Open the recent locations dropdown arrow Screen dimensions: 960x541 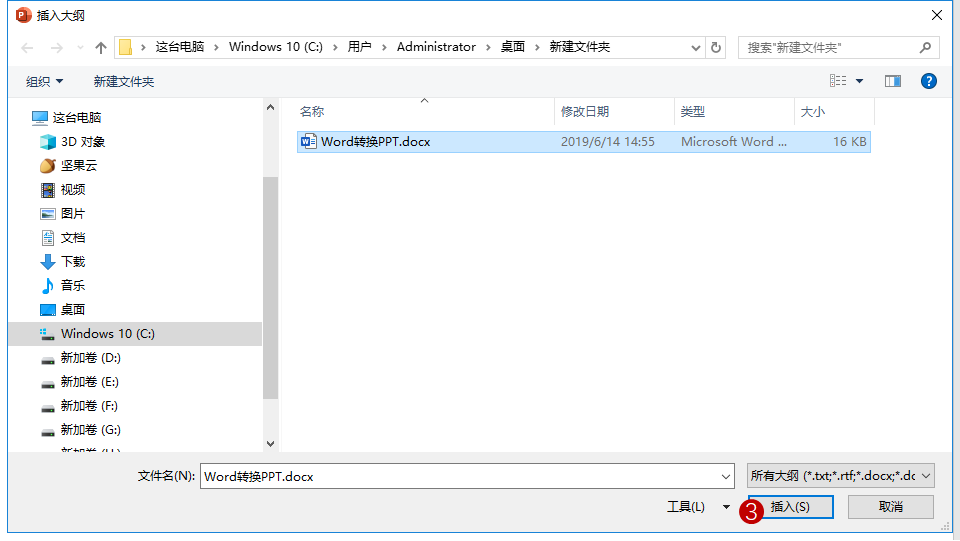(x=80, y=48)
